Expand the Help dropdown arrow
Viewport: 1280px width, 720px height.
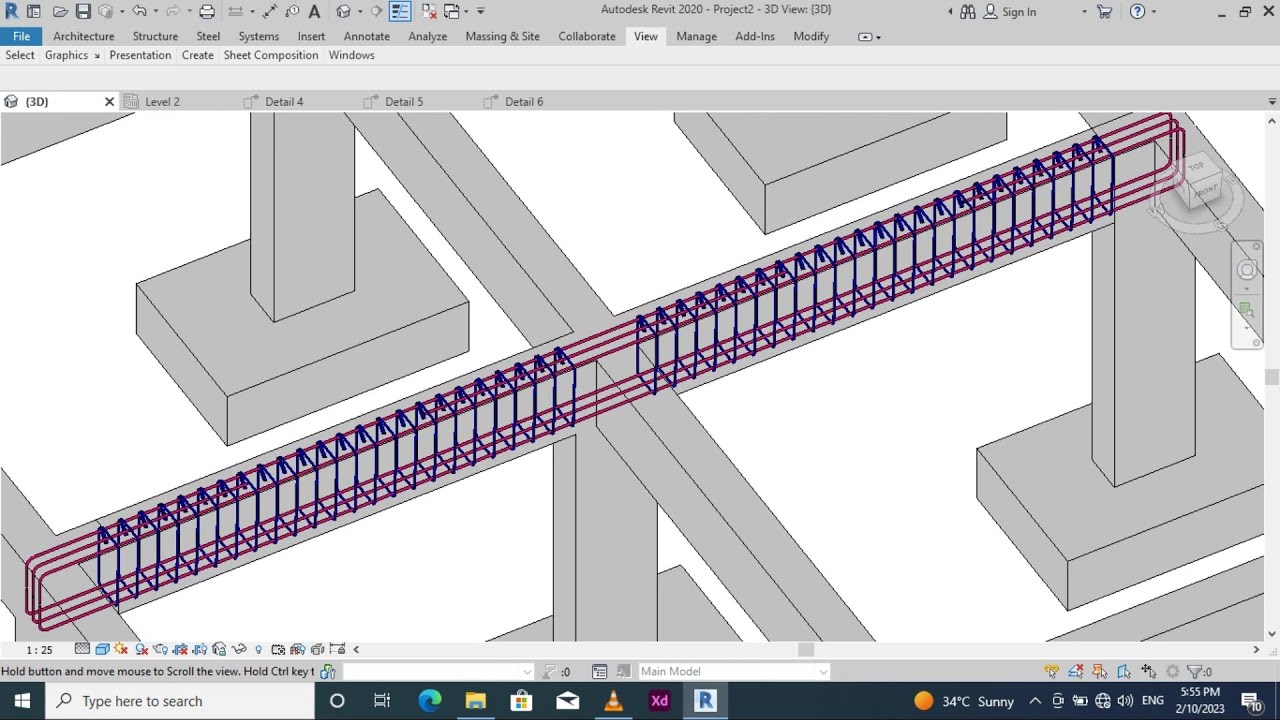(1154, 11)
